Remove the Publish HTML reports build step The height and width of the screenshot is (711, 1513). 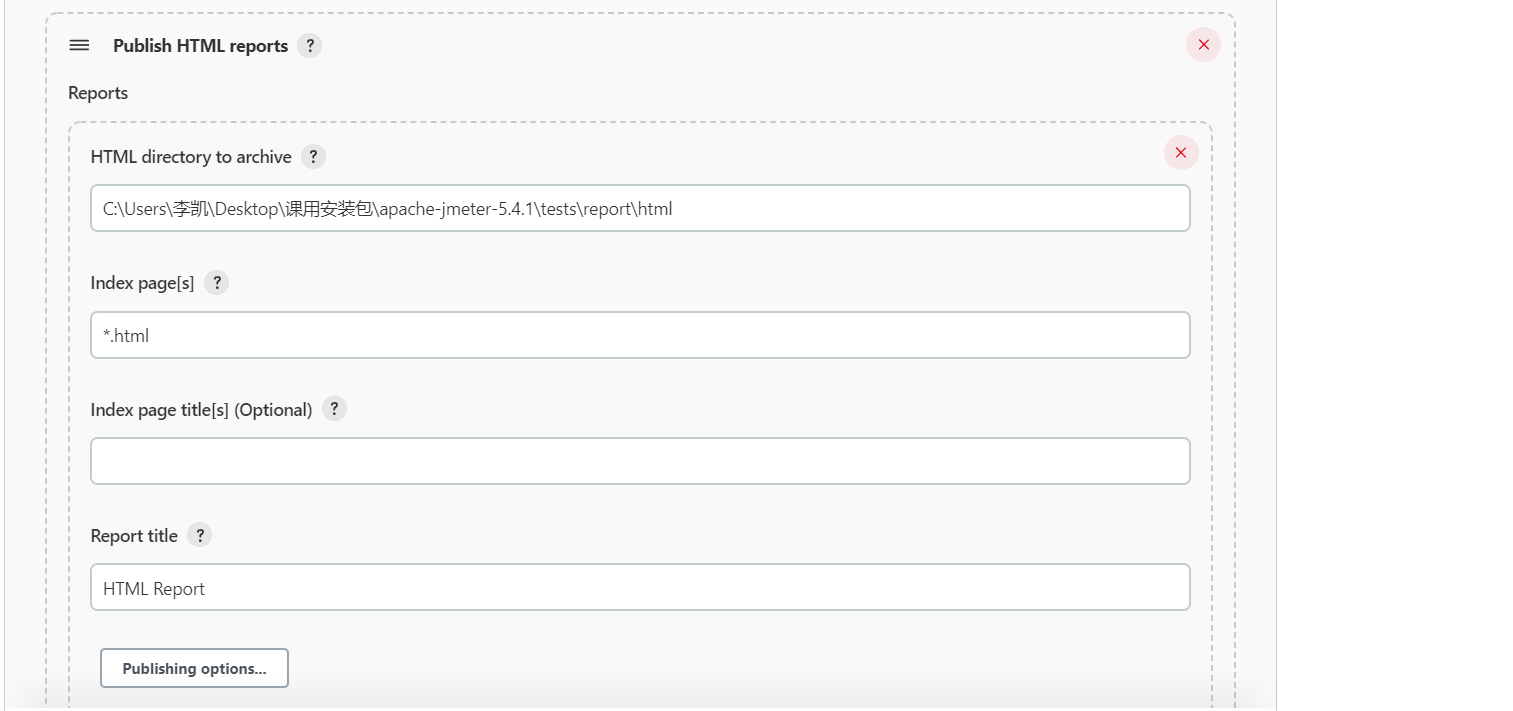(1203, 45)
